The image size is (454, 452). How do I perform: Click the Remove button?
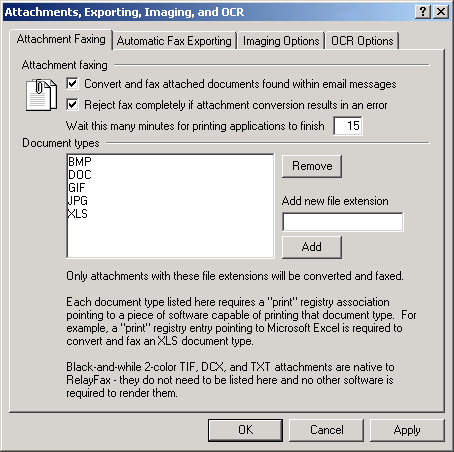(312, 166)
